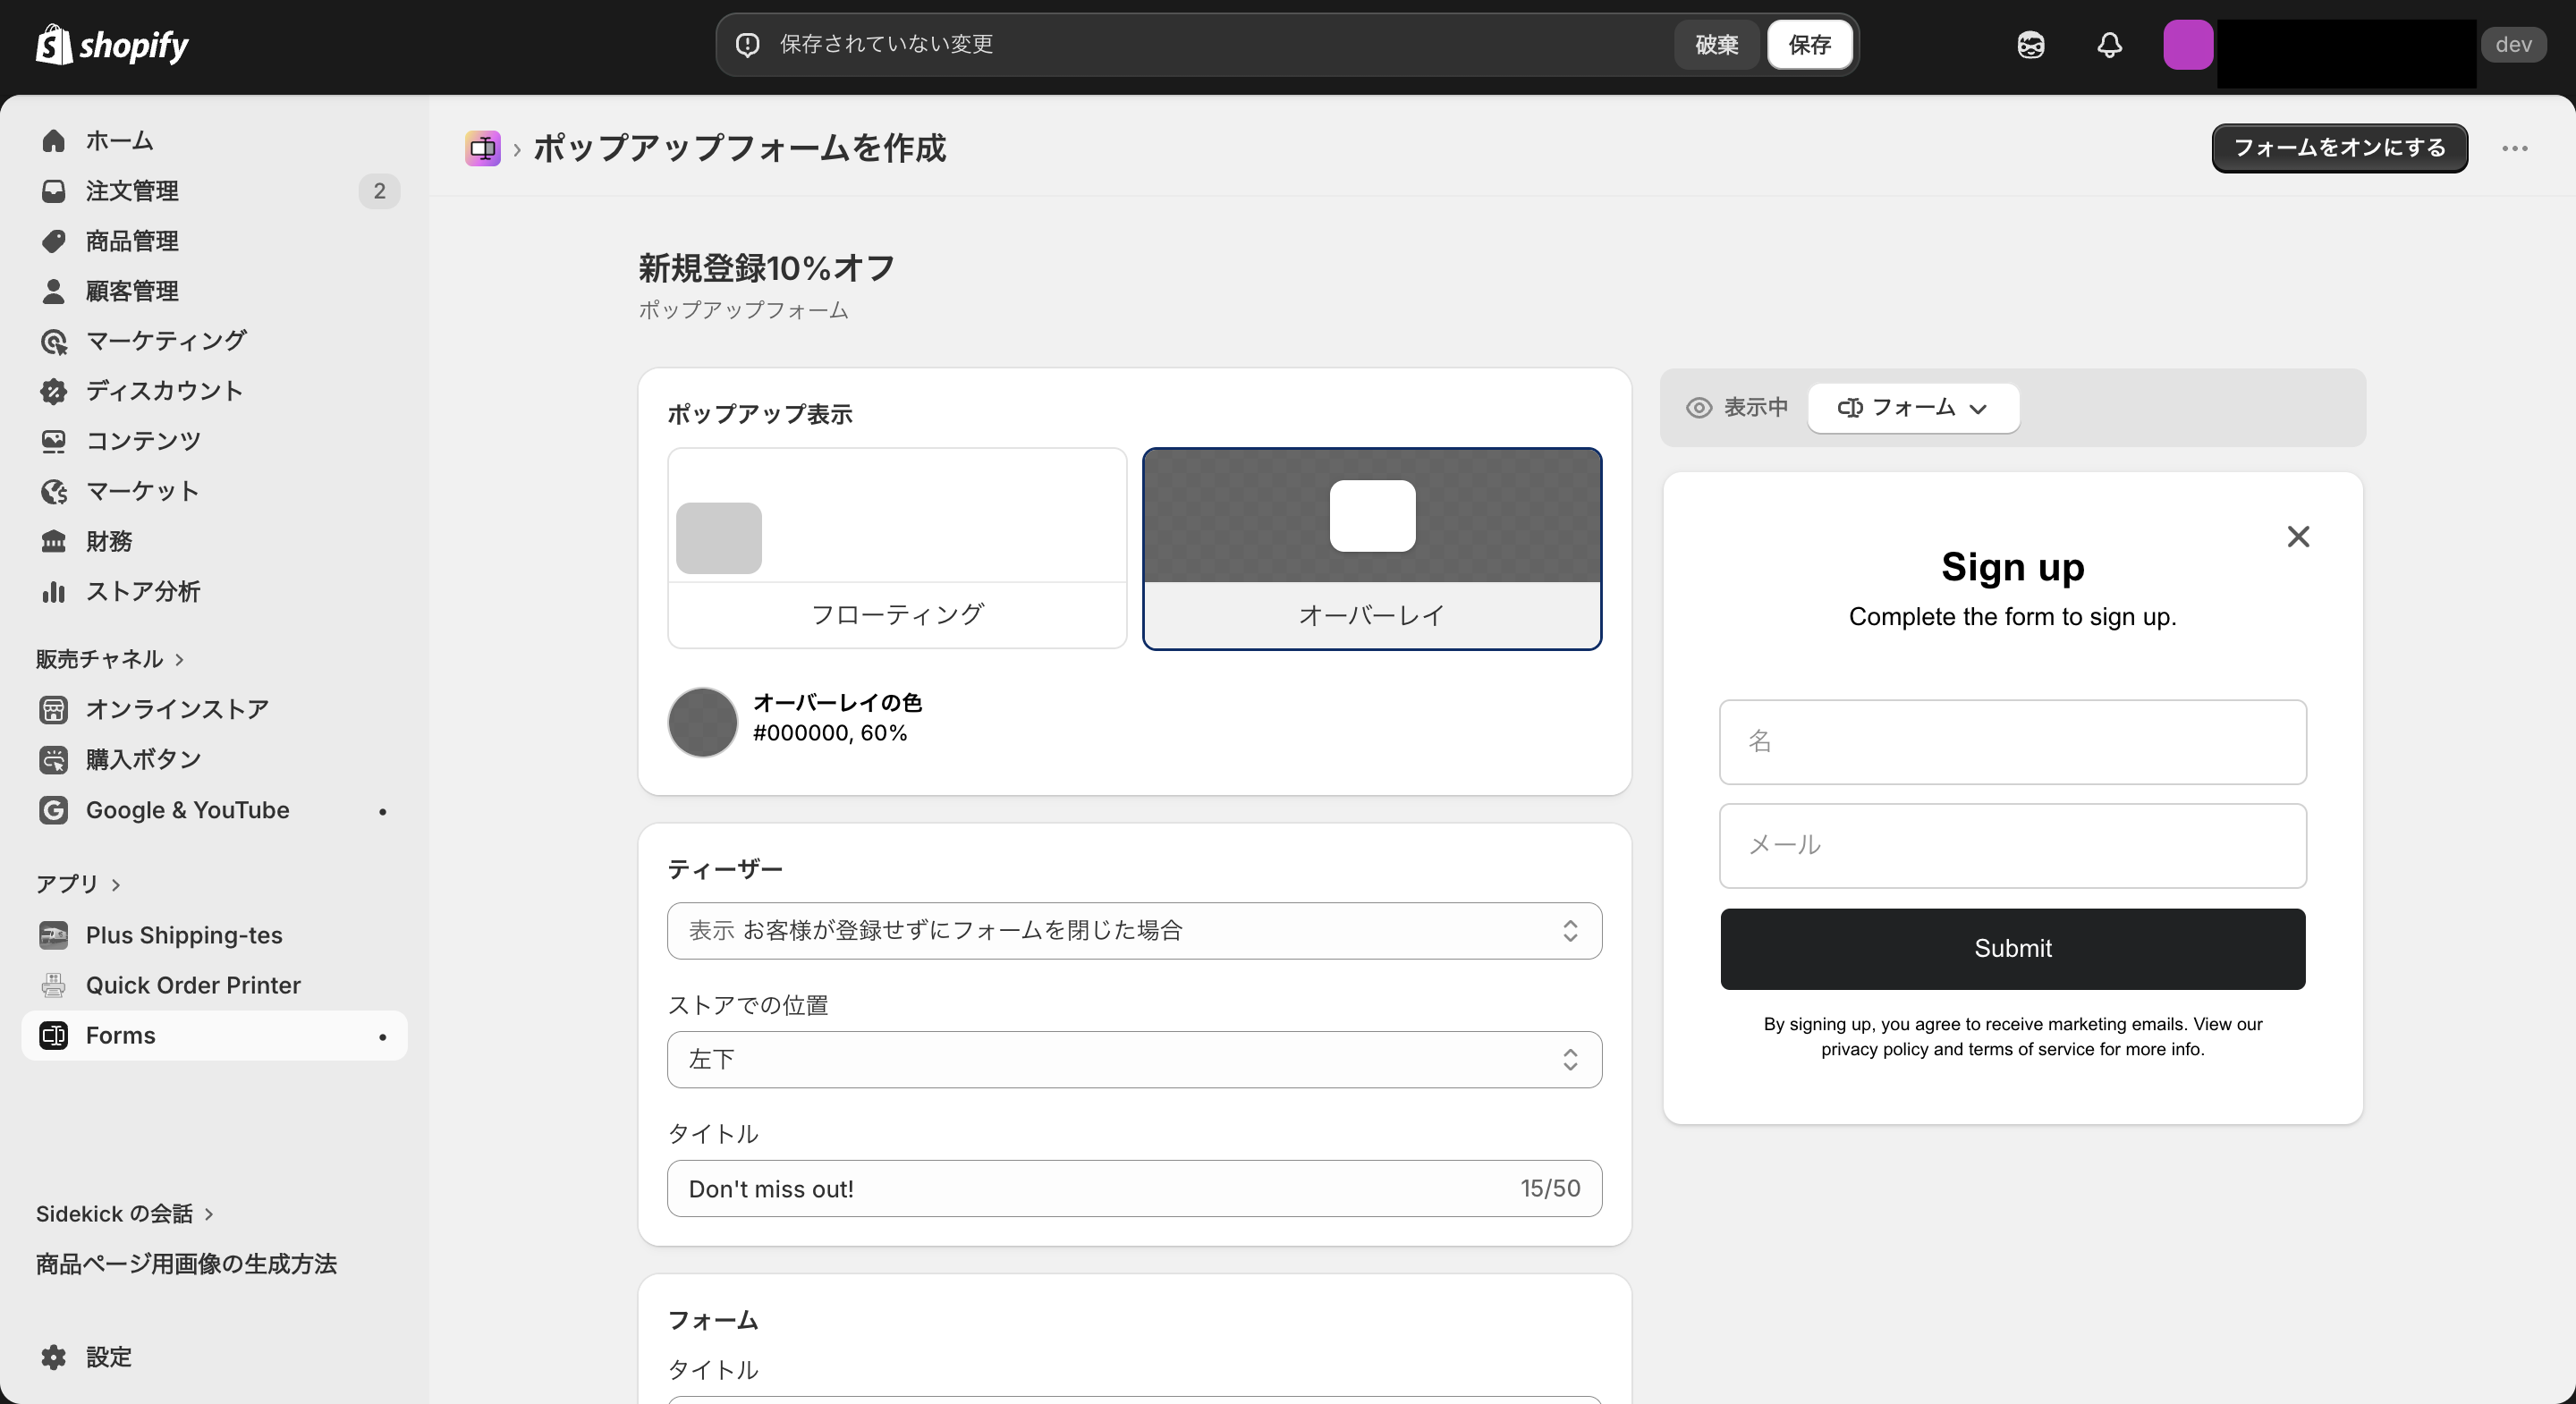Click the Submit button in the preview

(2012, 948)
